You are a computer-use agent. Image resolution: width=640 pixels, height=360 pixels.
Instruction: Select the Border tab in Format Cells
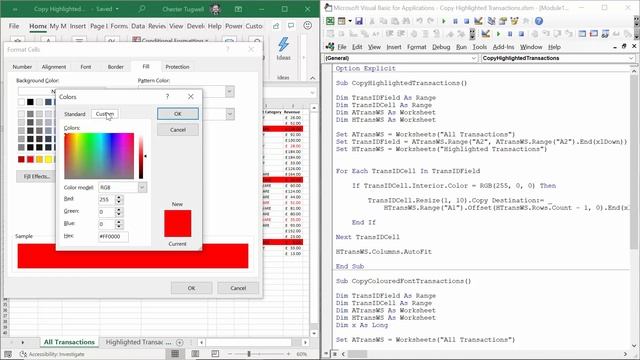tap(116, 67)
